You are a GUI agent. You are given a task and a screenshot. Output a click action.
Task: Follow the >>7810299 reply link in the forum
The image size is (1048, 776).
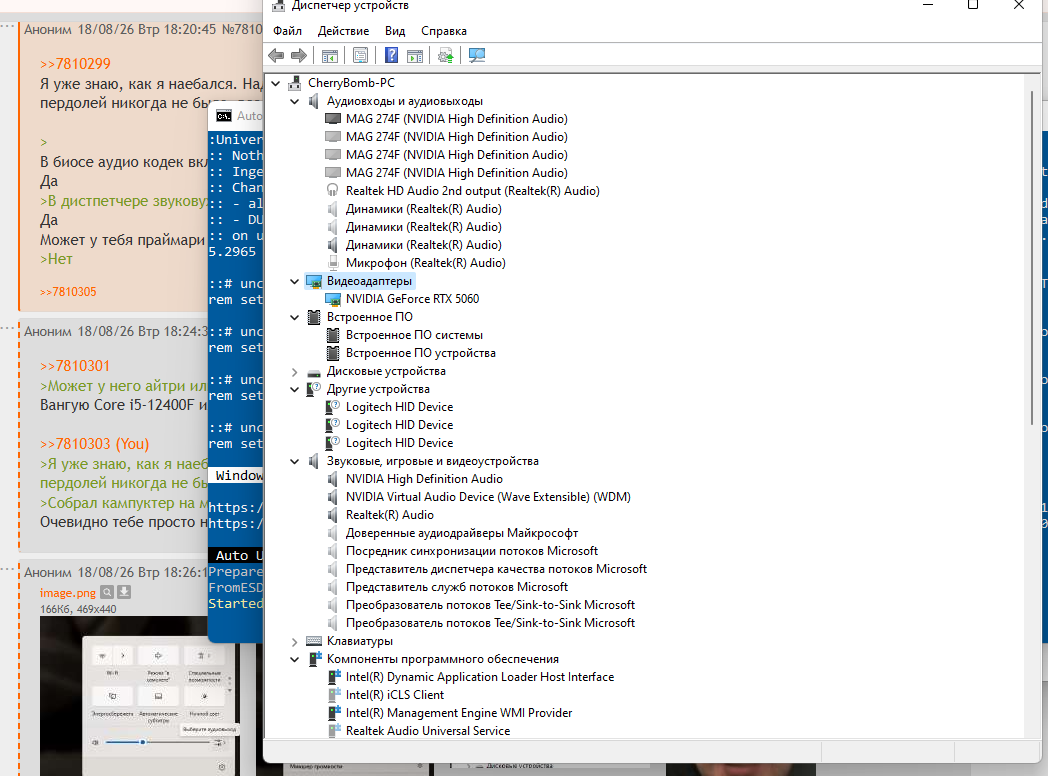coord(75,64)
